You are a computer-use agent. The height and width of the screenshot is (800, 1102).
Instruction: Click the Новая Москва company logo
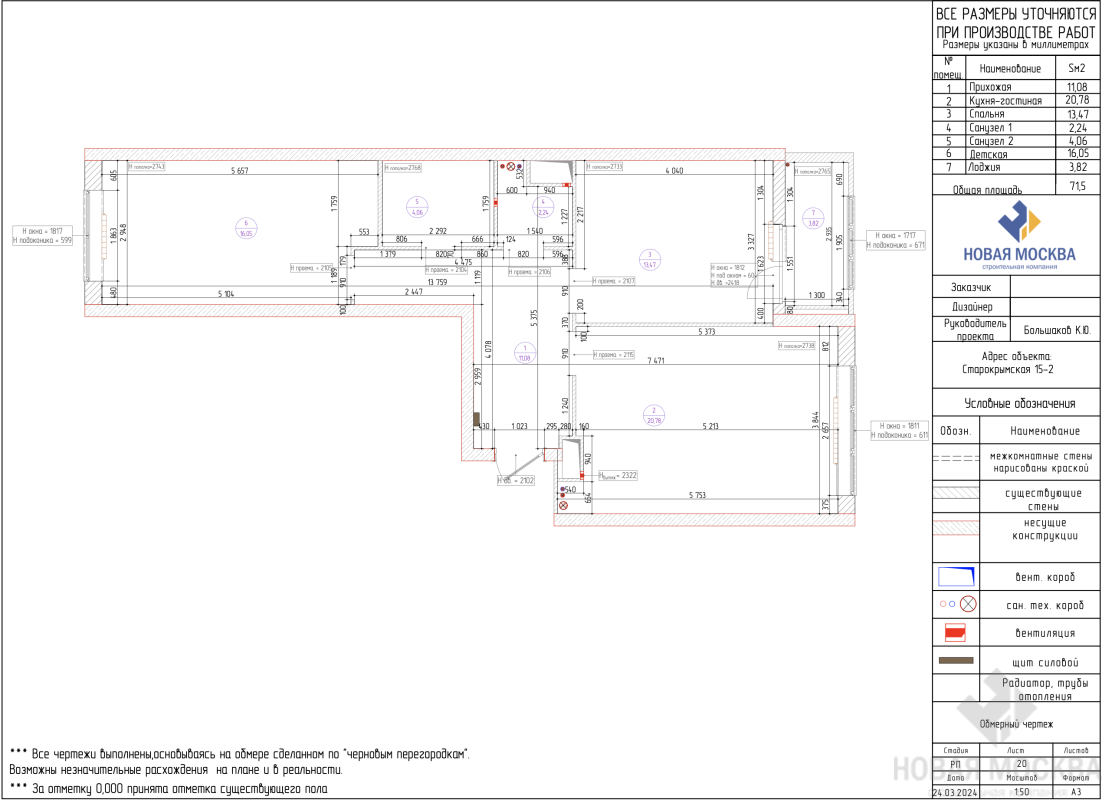pos(1015,234)
